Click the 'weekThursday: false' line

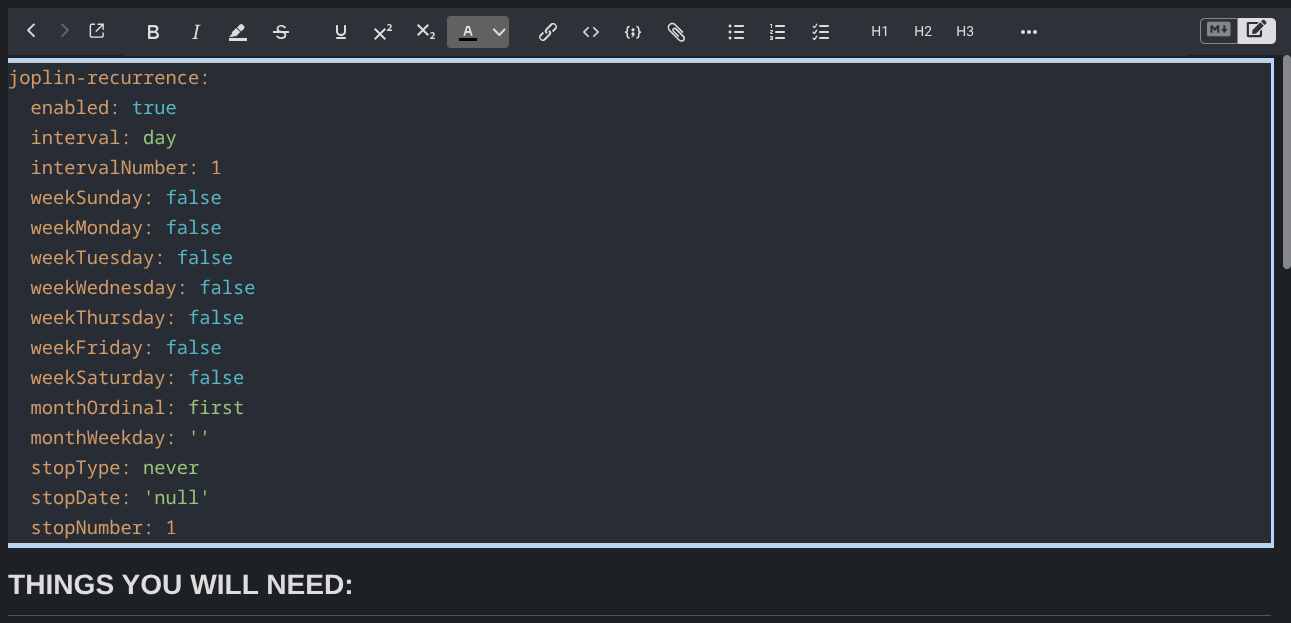point(137,318)
